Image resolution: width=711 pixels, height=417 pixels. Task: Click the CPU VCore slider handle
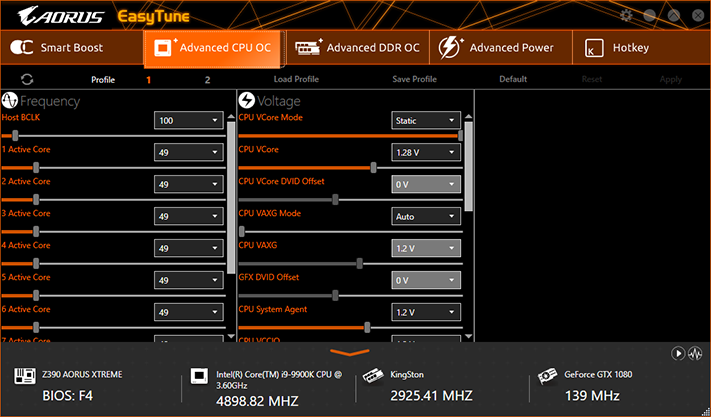pyautogui.click(x=373, y=168)
